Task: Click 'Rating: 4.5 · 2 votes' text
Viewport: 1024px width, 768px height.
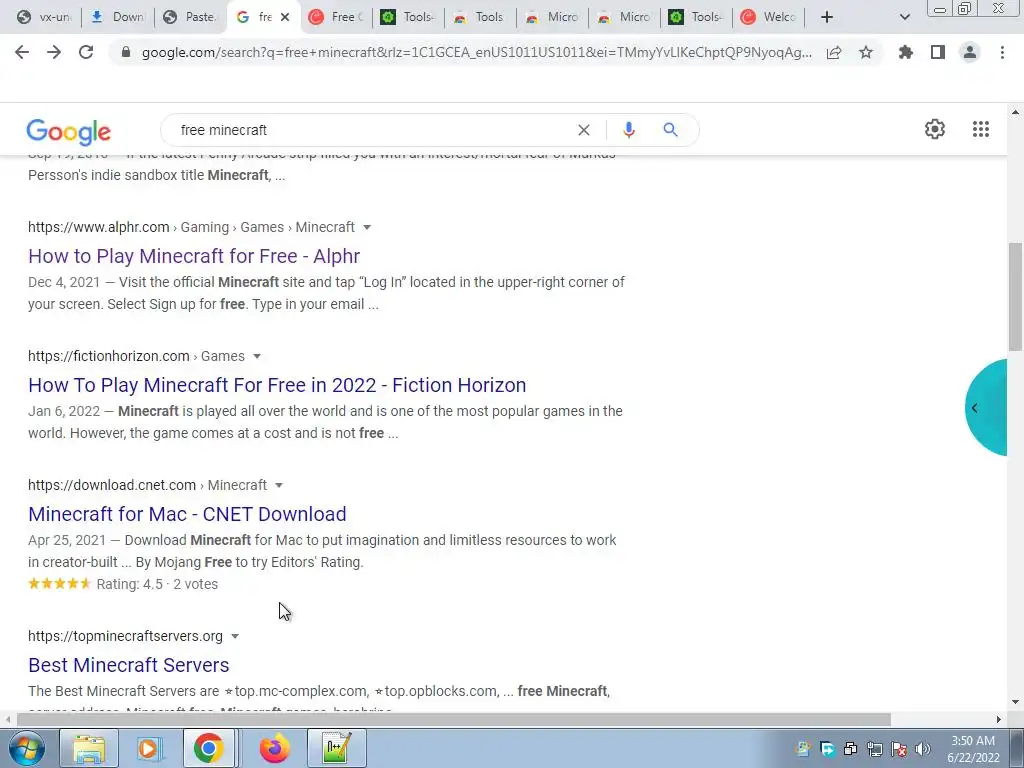Action: [x=157, y=584]
